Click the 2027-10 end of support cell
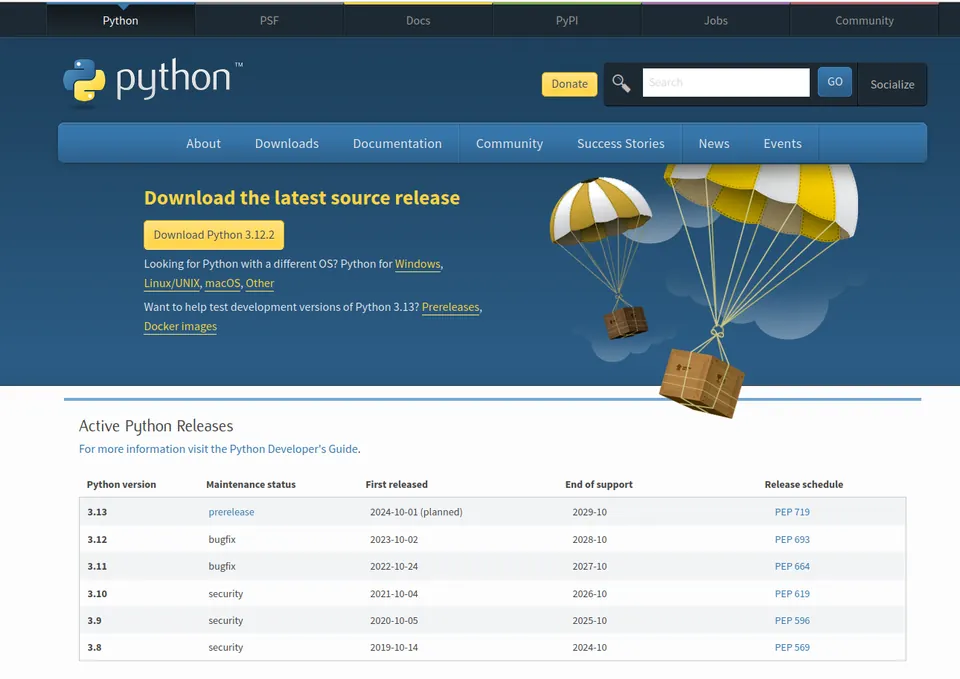Viewport: 960px width, 679px height. click(590, 566)
